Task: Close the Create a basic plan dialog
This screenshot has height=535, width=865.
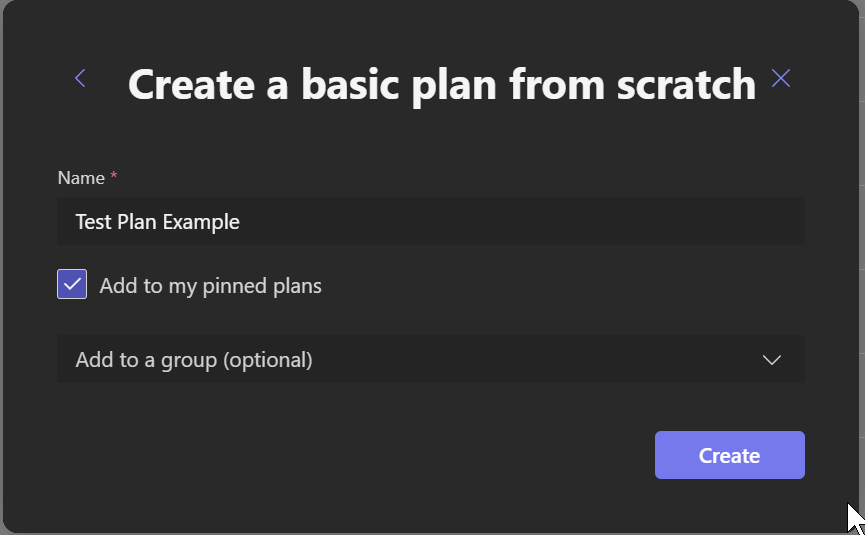Action: (x=781, y=78)
